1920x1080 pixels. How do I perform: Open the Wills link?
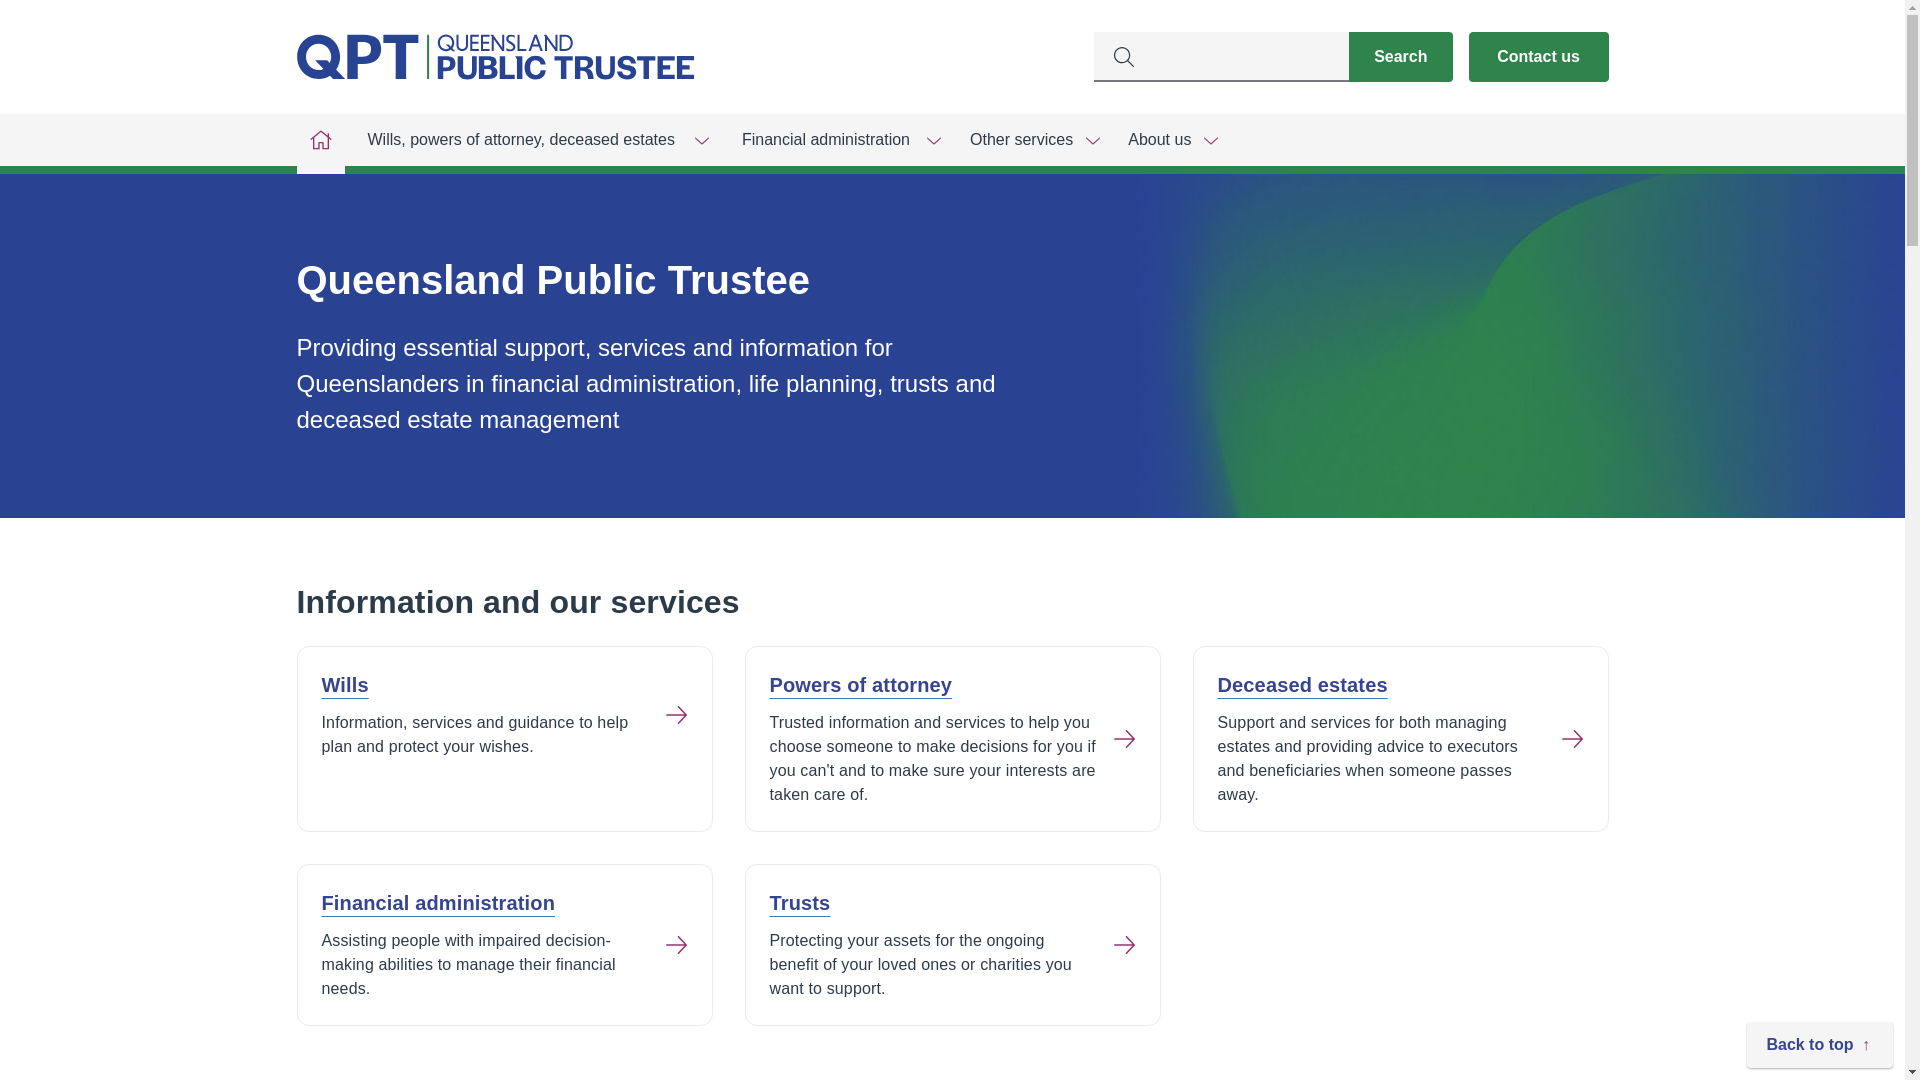tap(345, 686)
